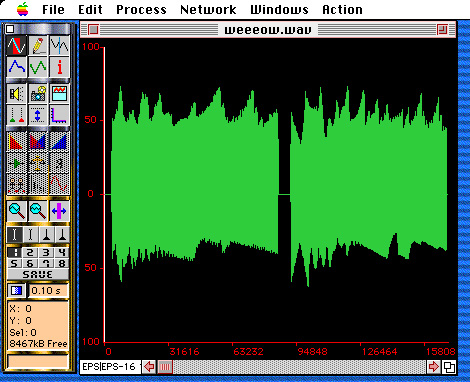Open the Process menu
The width and height of the screenshot is (470, 382).
pos(141,9)
